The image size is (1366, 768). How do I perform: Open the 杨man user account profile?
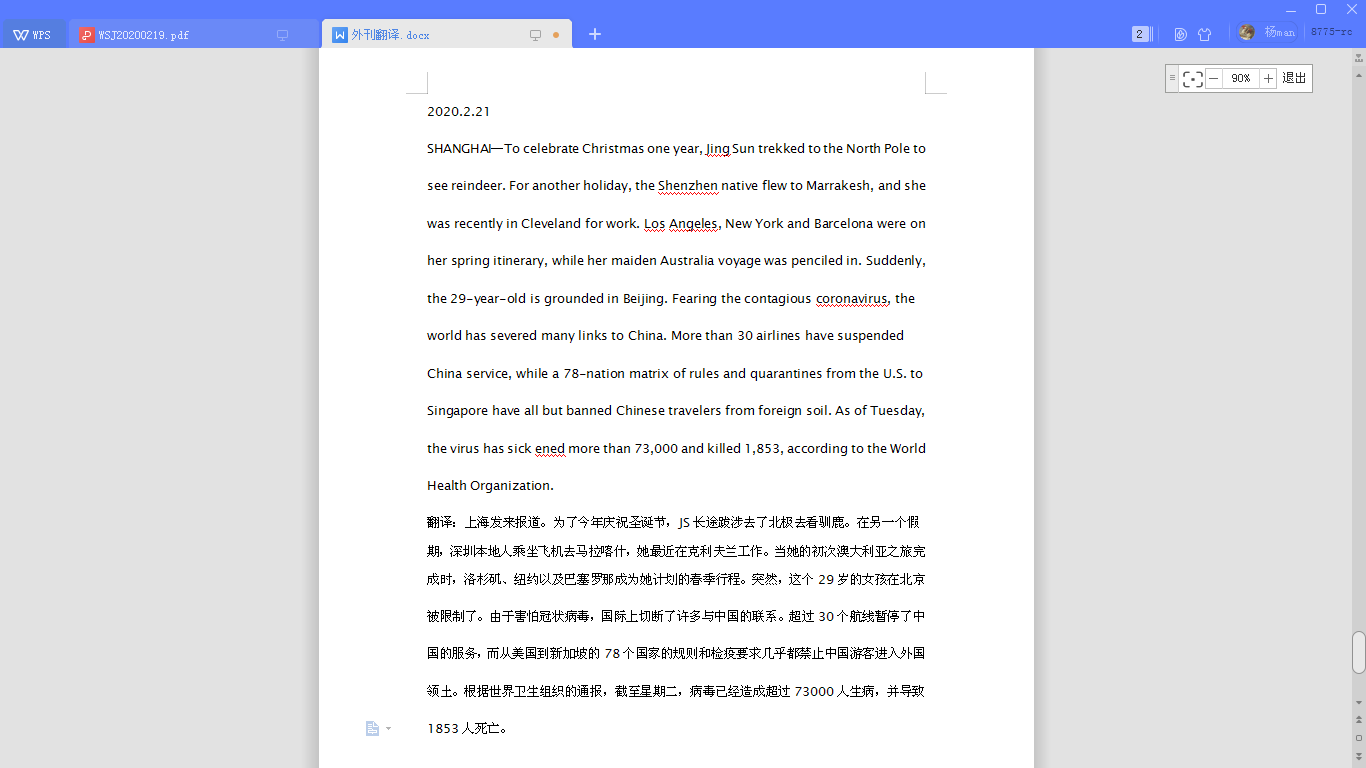point(1266,32)
